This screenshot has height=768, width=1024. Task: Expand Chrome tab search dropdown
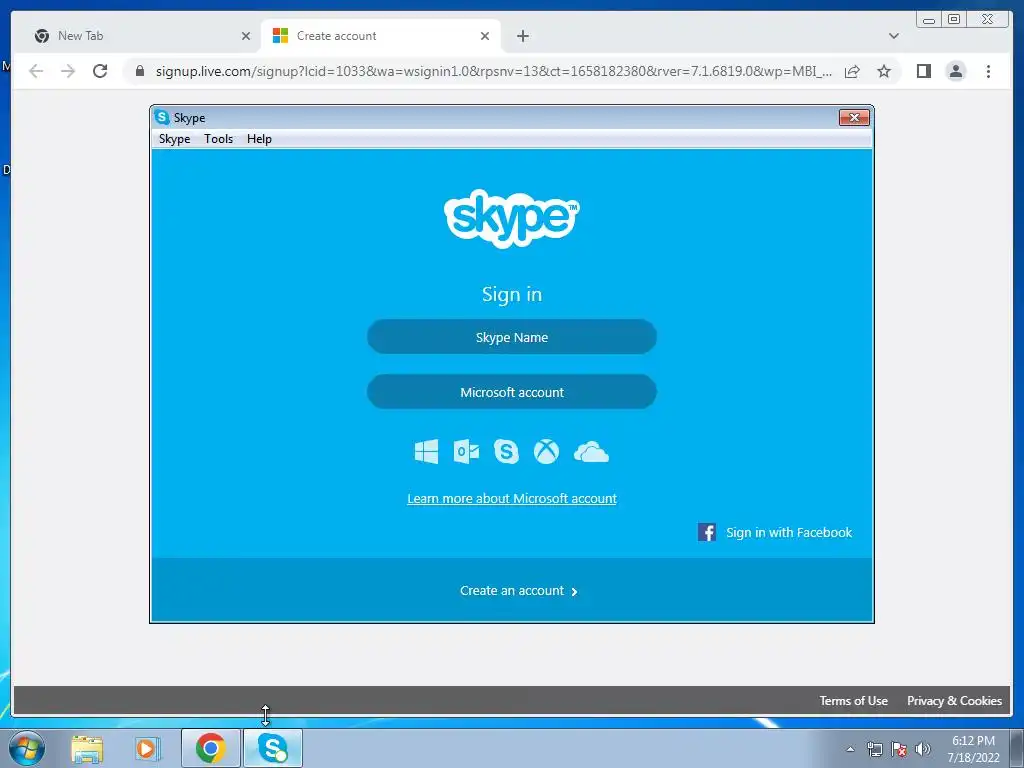(x=893, y=36)
